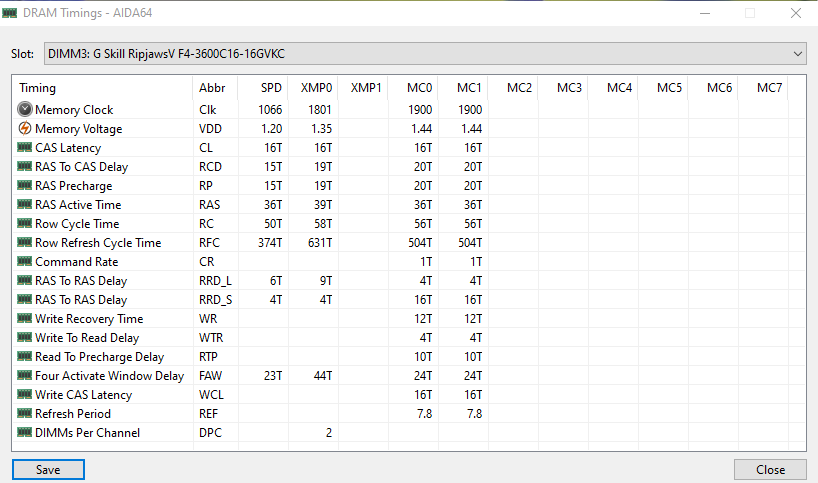Click the MC1 column header
Viewport: 818px width, 483px height.
pos(463,88)
